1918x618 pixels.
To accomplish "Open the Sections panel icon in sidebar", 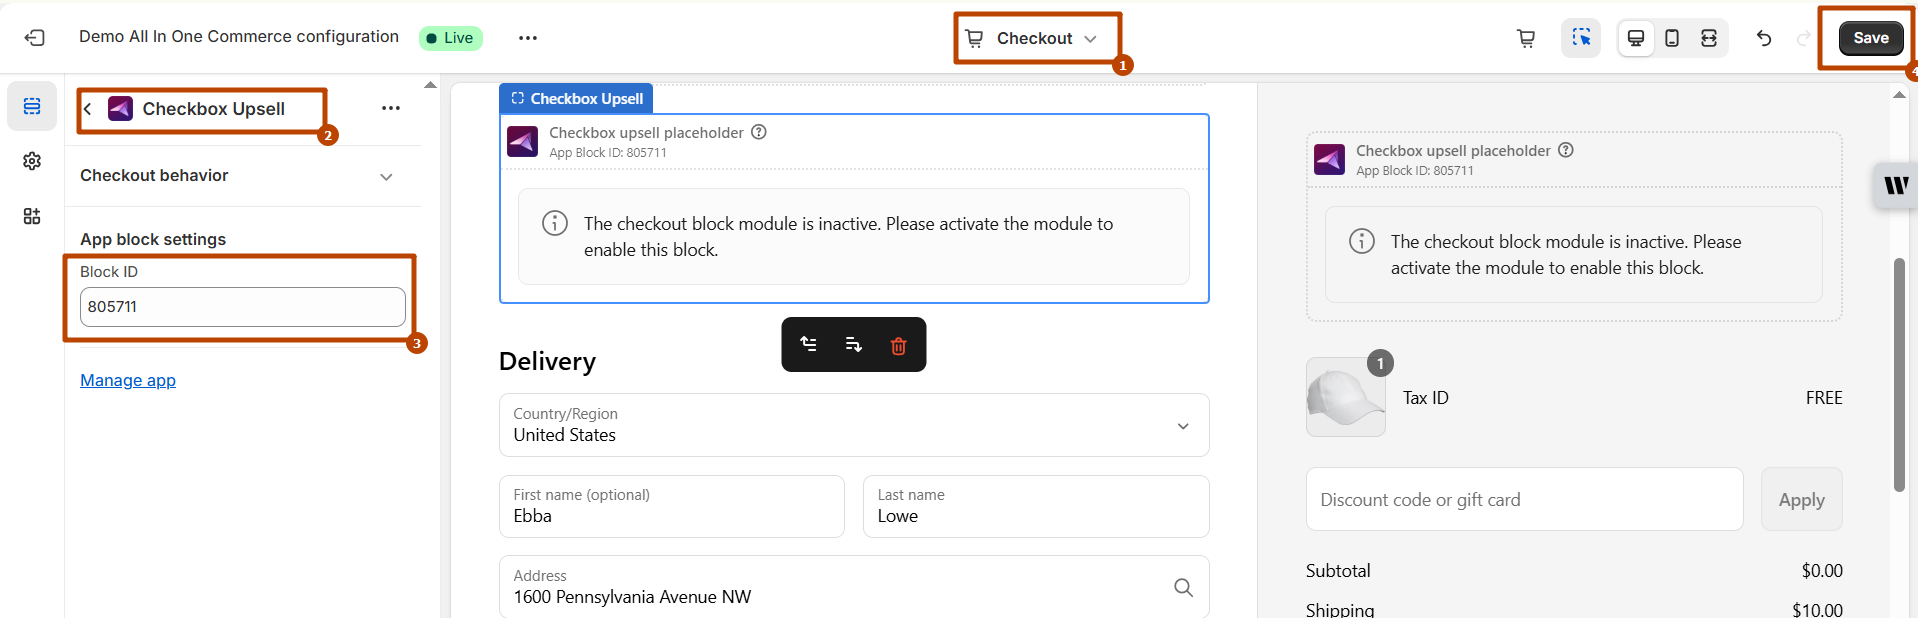I will [32, 106].
